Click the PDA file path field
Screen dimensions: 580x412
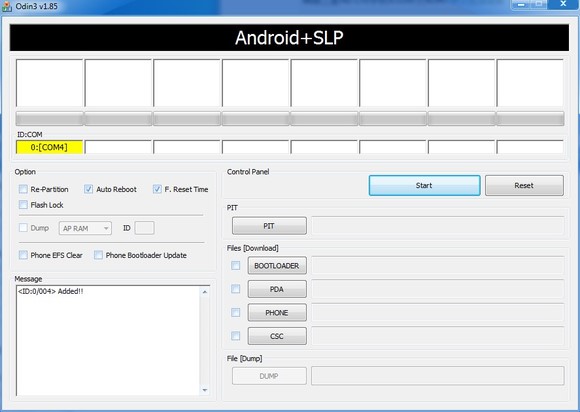point(438,289)
